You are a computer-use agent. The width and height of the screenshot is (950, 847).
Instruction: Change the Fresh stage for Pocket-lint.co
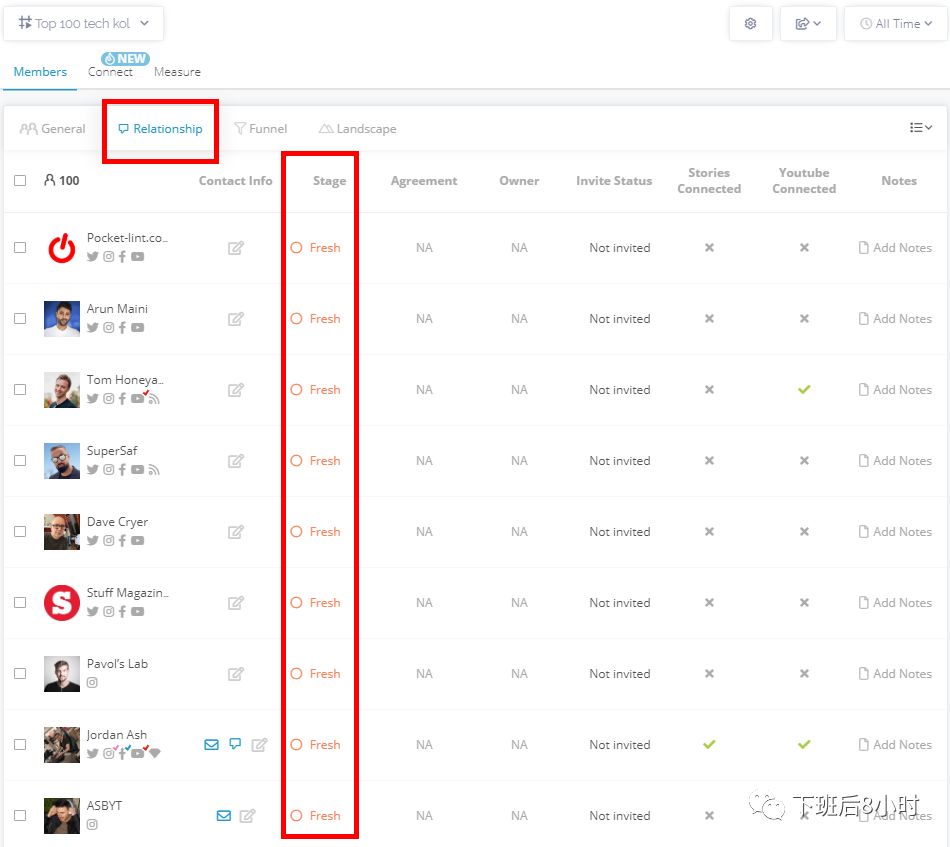tap(316, 248)
